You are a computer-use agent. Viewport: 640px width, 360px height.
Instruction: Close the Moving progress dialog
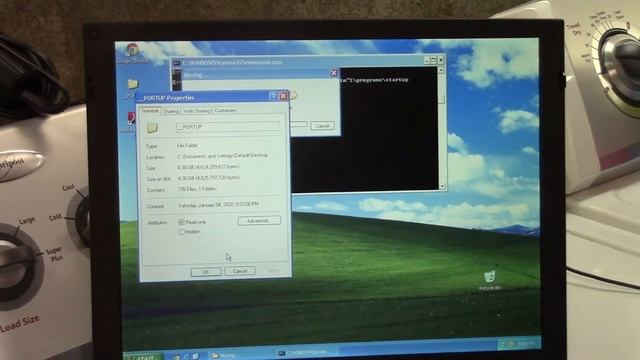point(333,73)
